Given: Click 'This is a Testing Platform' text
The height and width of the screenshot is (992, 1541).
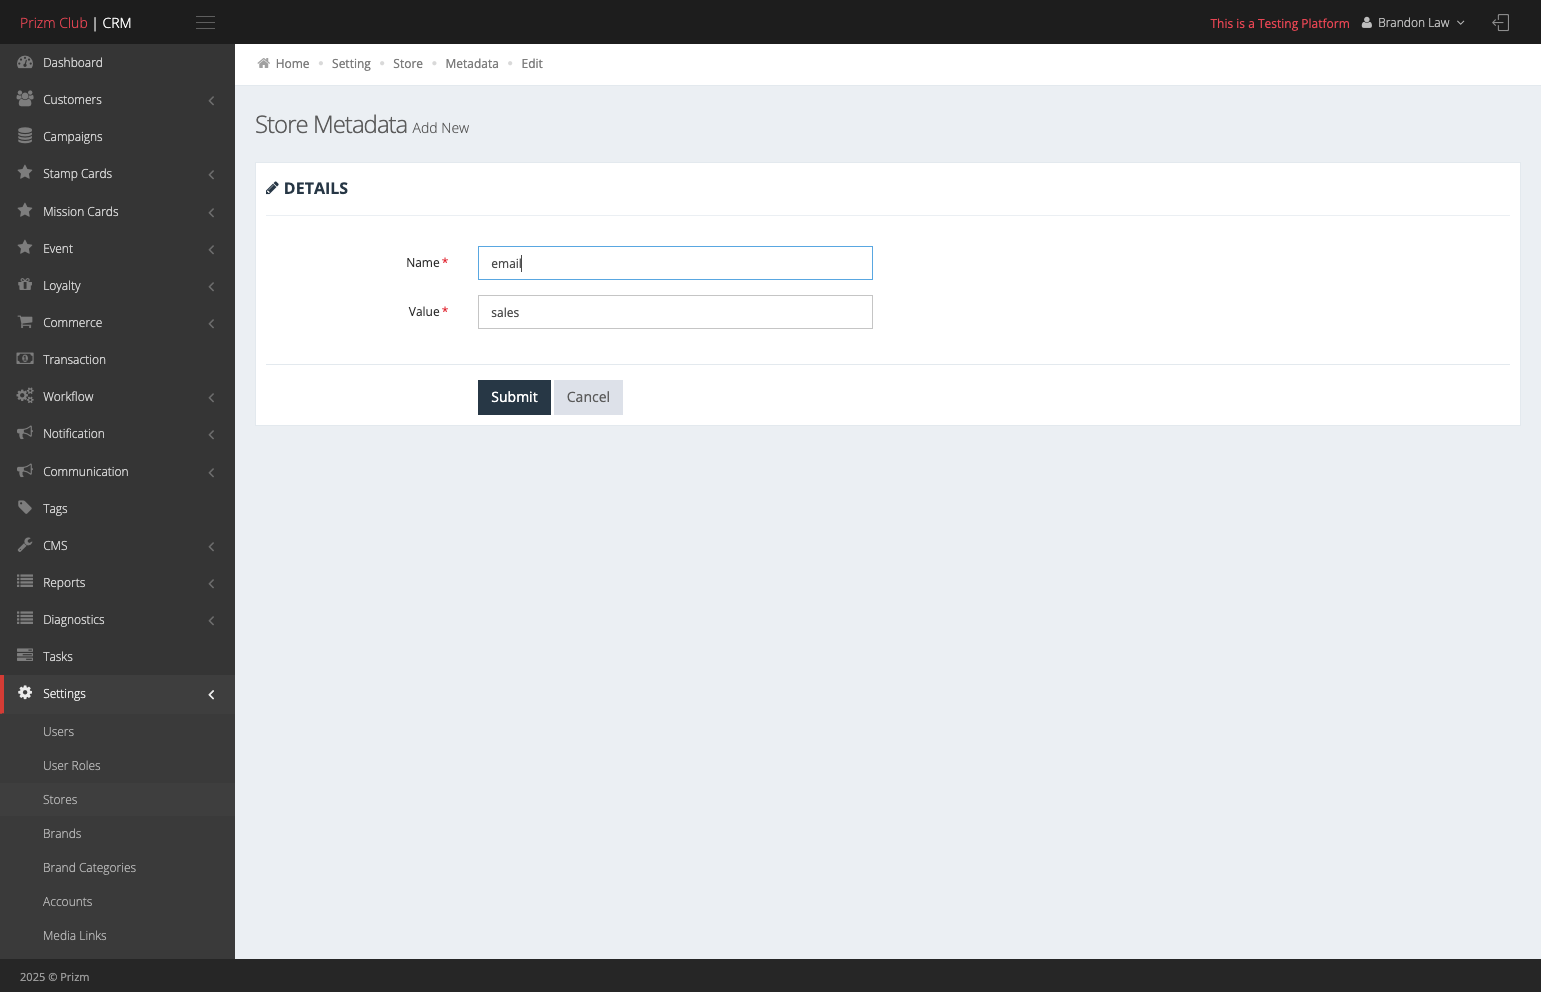Looking at the screenshot, I should [1280, 23].
